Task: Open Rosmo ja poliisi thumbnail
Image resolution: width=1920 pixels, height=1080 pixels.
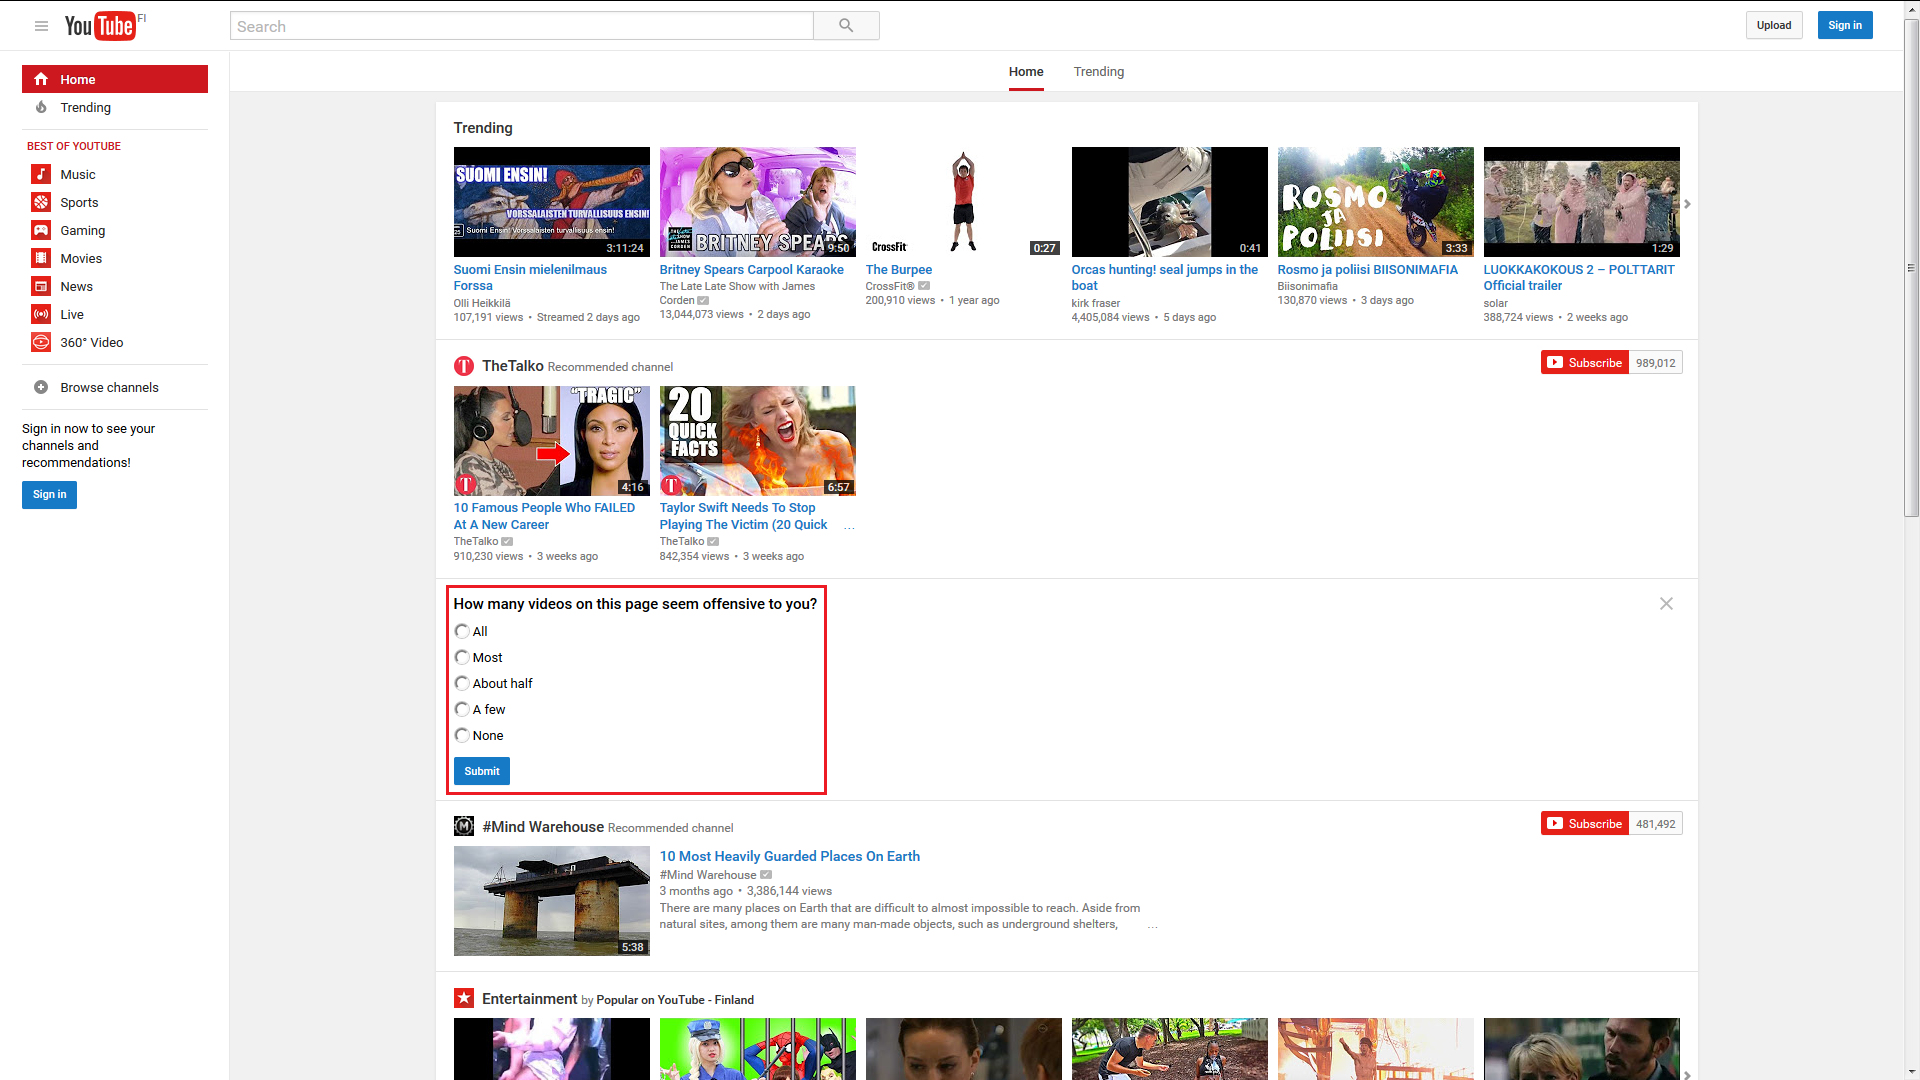Action: pos(1375,202)
